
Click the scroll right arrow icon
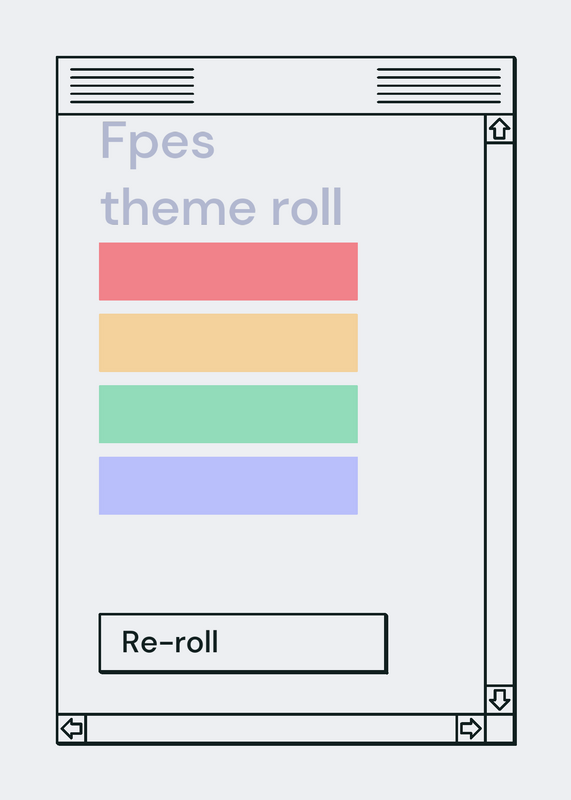point(470,728)
